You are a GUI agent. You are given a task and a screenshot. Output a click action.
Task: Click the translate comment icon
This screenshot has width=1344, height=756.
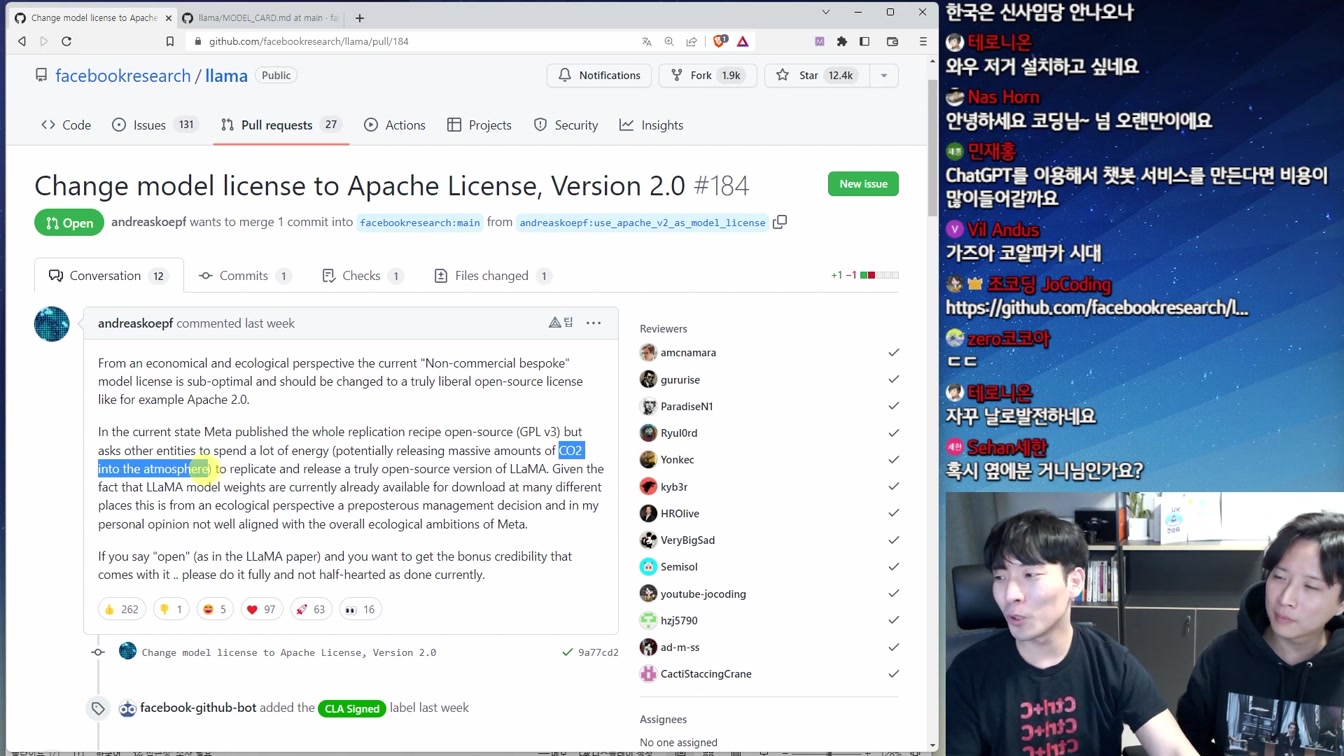561,323
